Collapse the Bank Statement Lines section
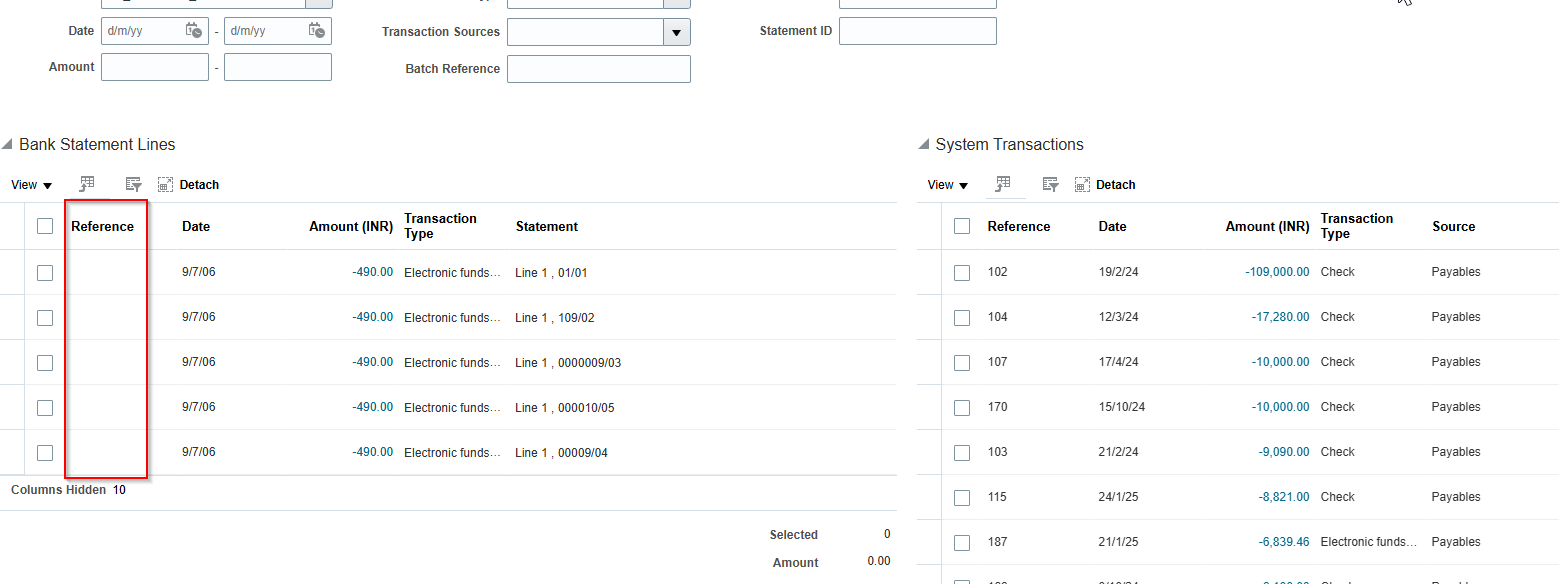 (7, 144)
